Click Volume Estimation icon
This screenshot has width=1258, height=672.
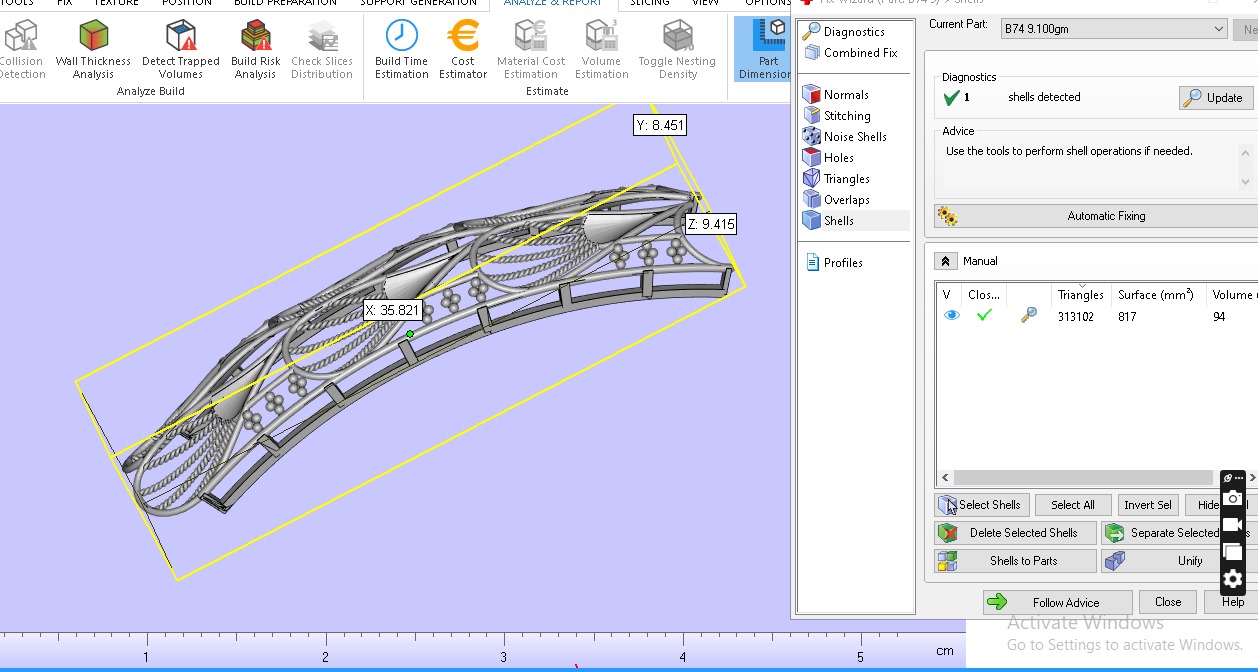[602, 50]
